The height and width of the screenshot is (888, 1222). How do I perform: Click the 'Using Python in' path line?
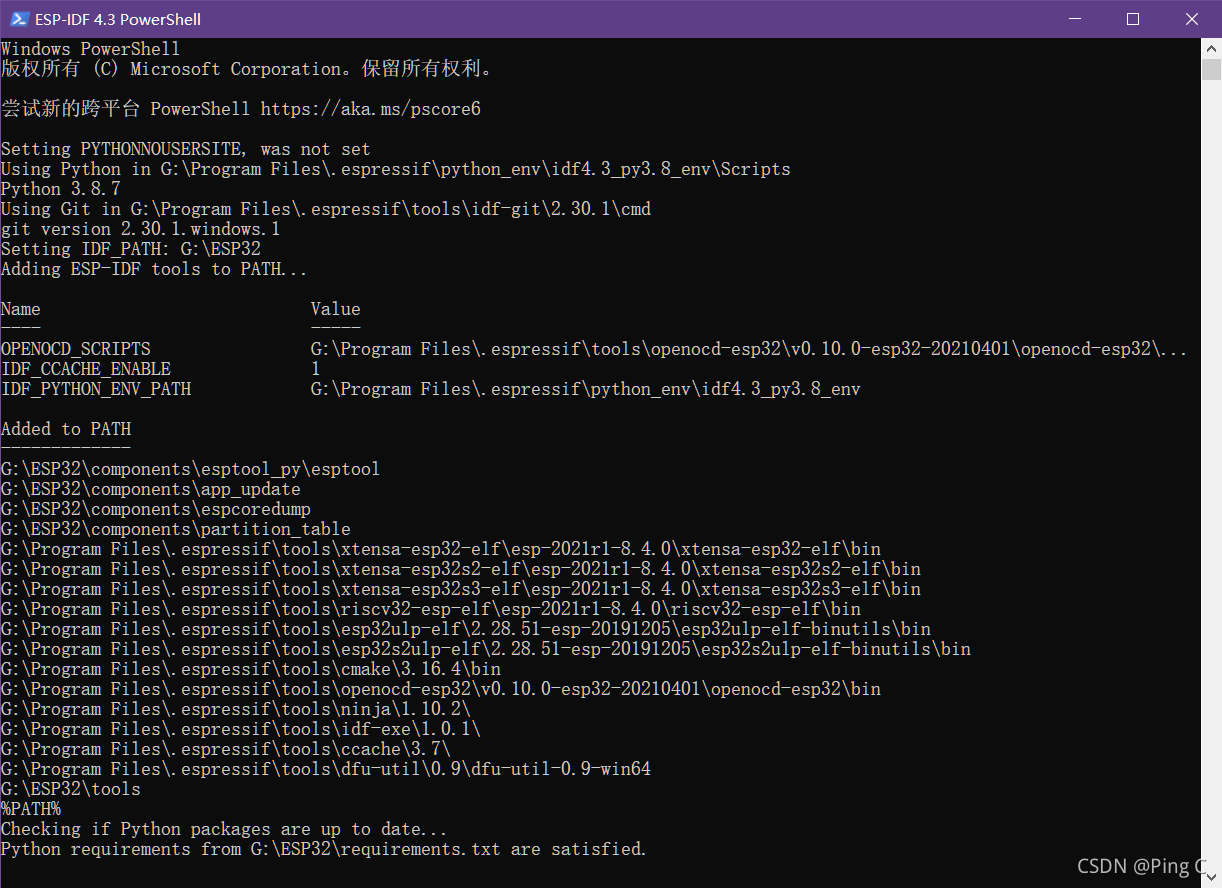pos(396,169)
